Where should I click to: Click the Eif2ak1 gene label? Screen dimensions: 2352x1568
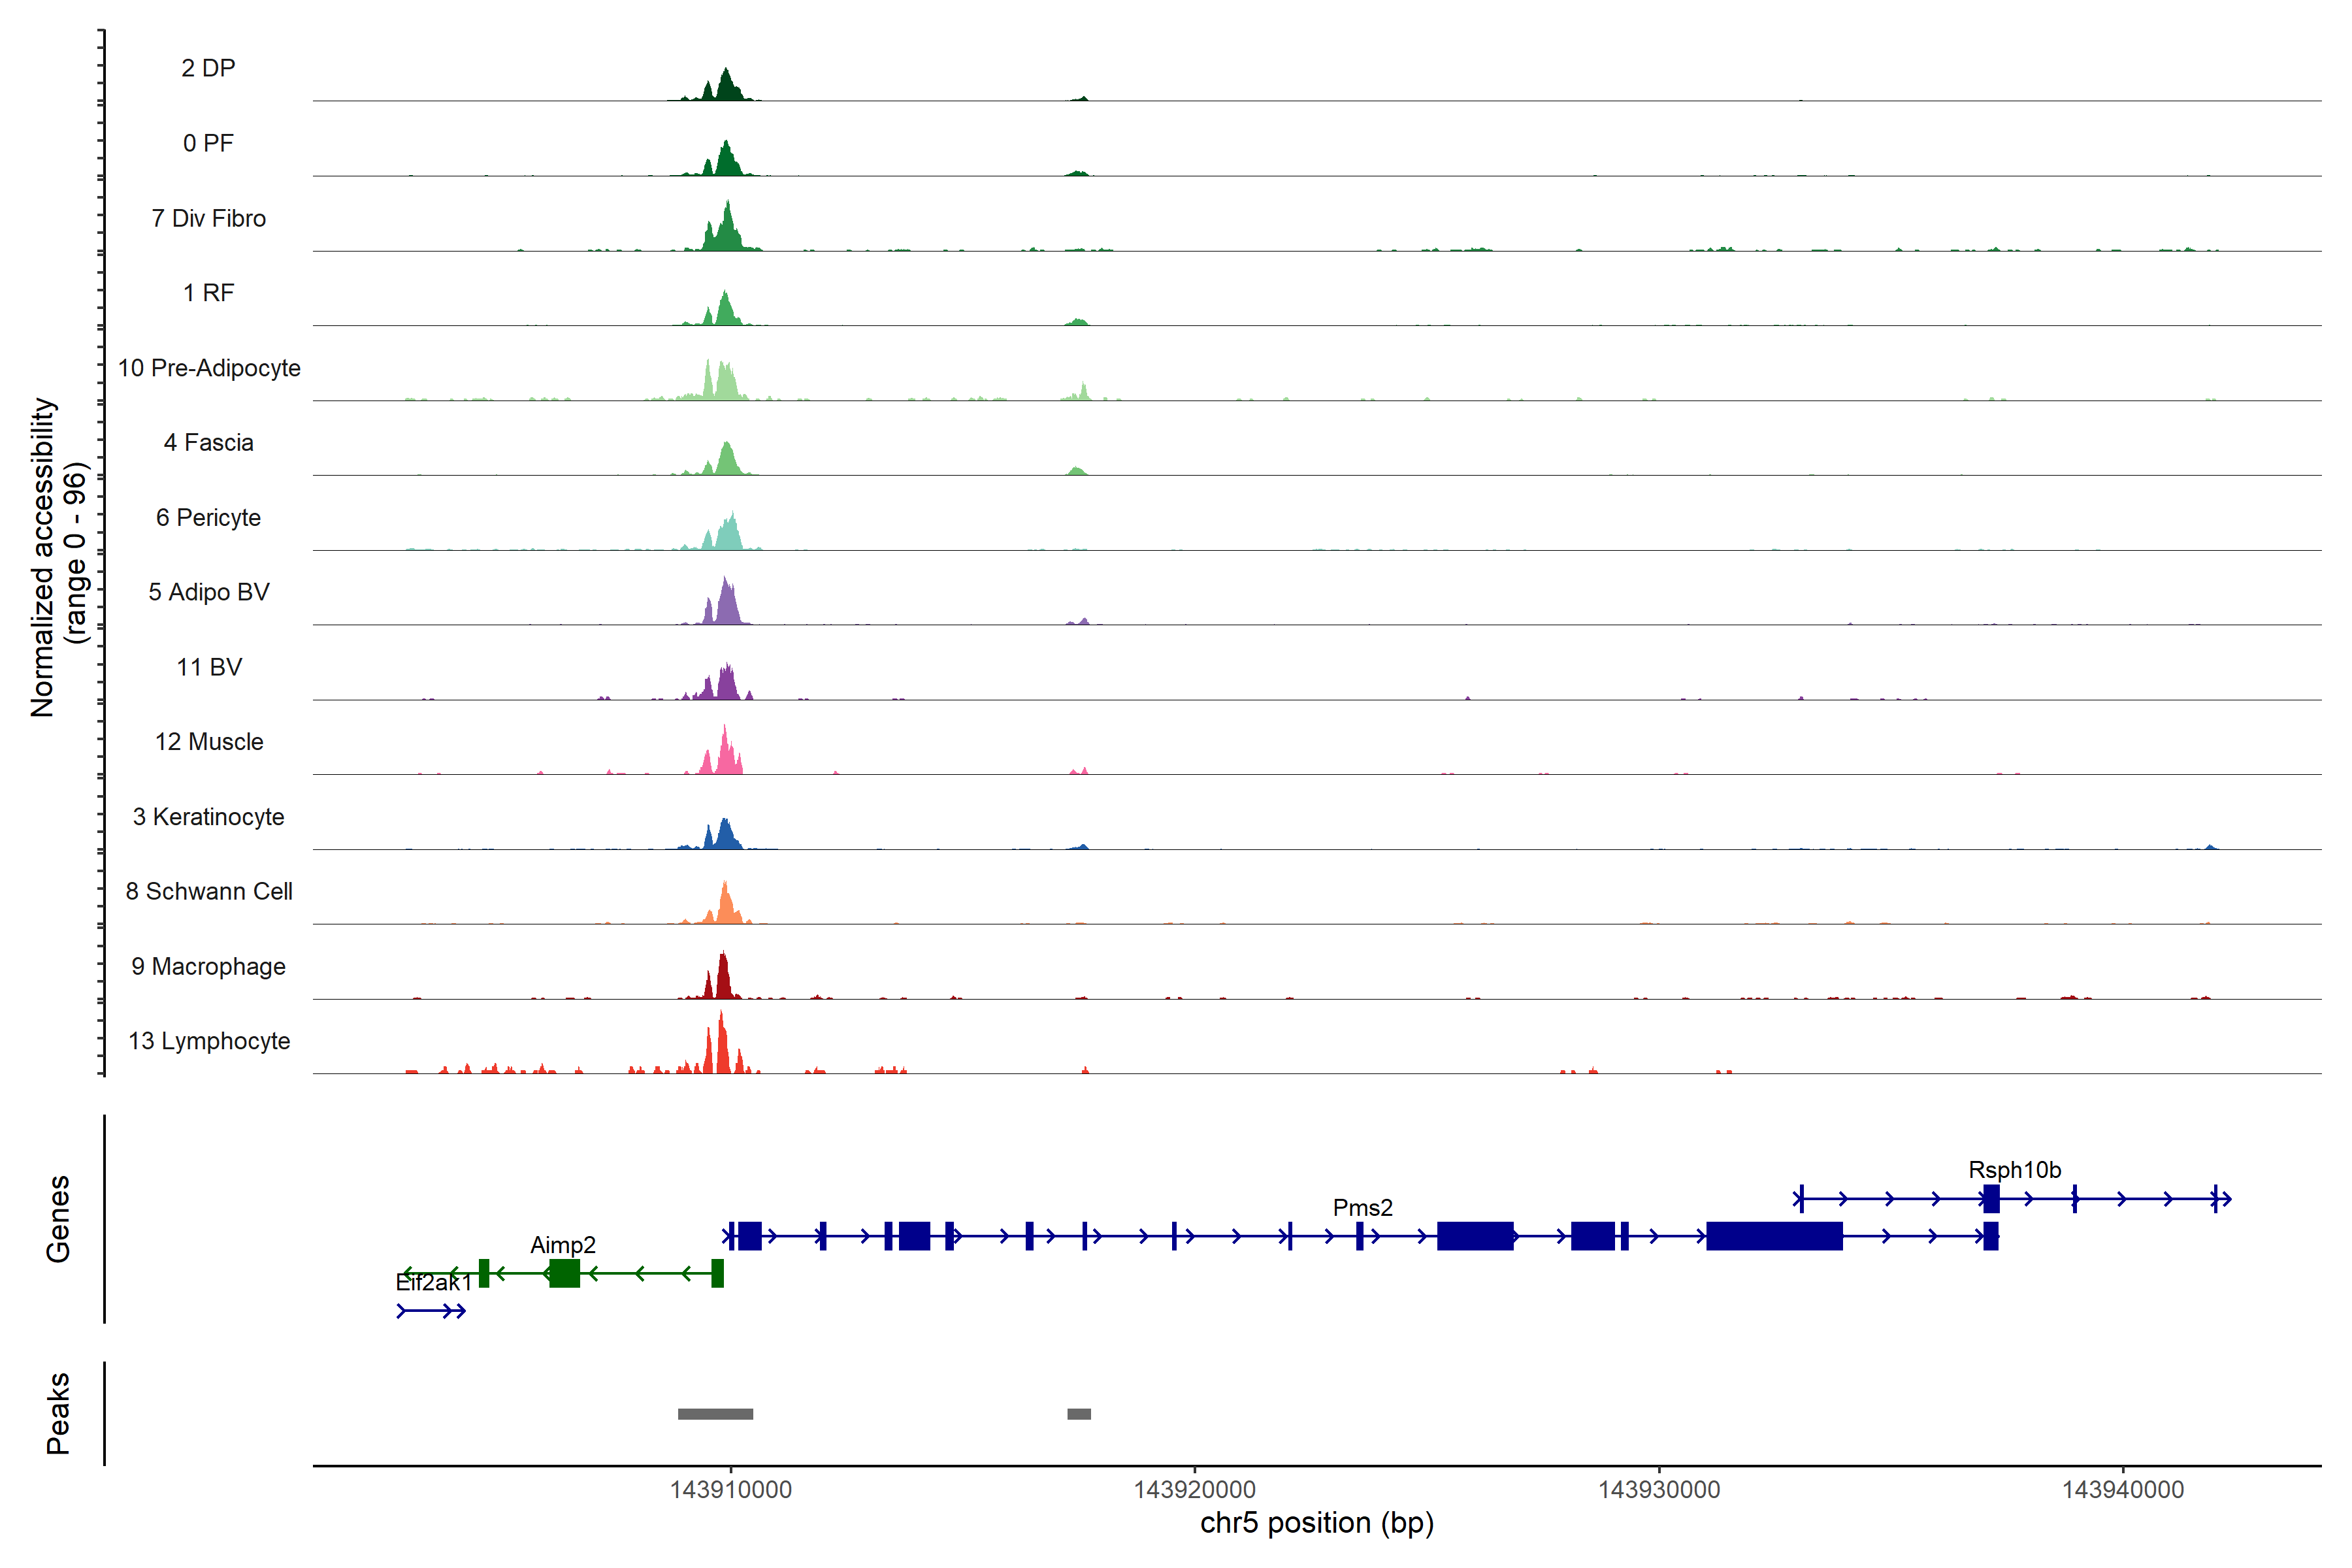(433, 1282)
